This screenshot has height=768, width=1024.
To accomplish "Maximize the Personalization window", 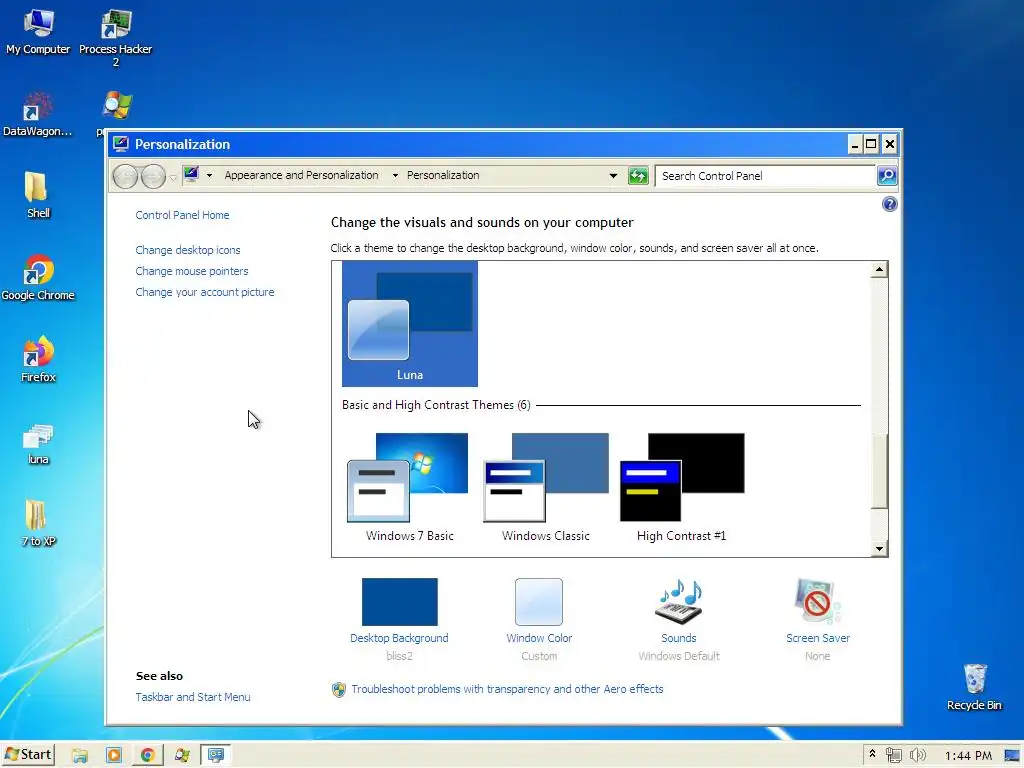I will (871, 144).
